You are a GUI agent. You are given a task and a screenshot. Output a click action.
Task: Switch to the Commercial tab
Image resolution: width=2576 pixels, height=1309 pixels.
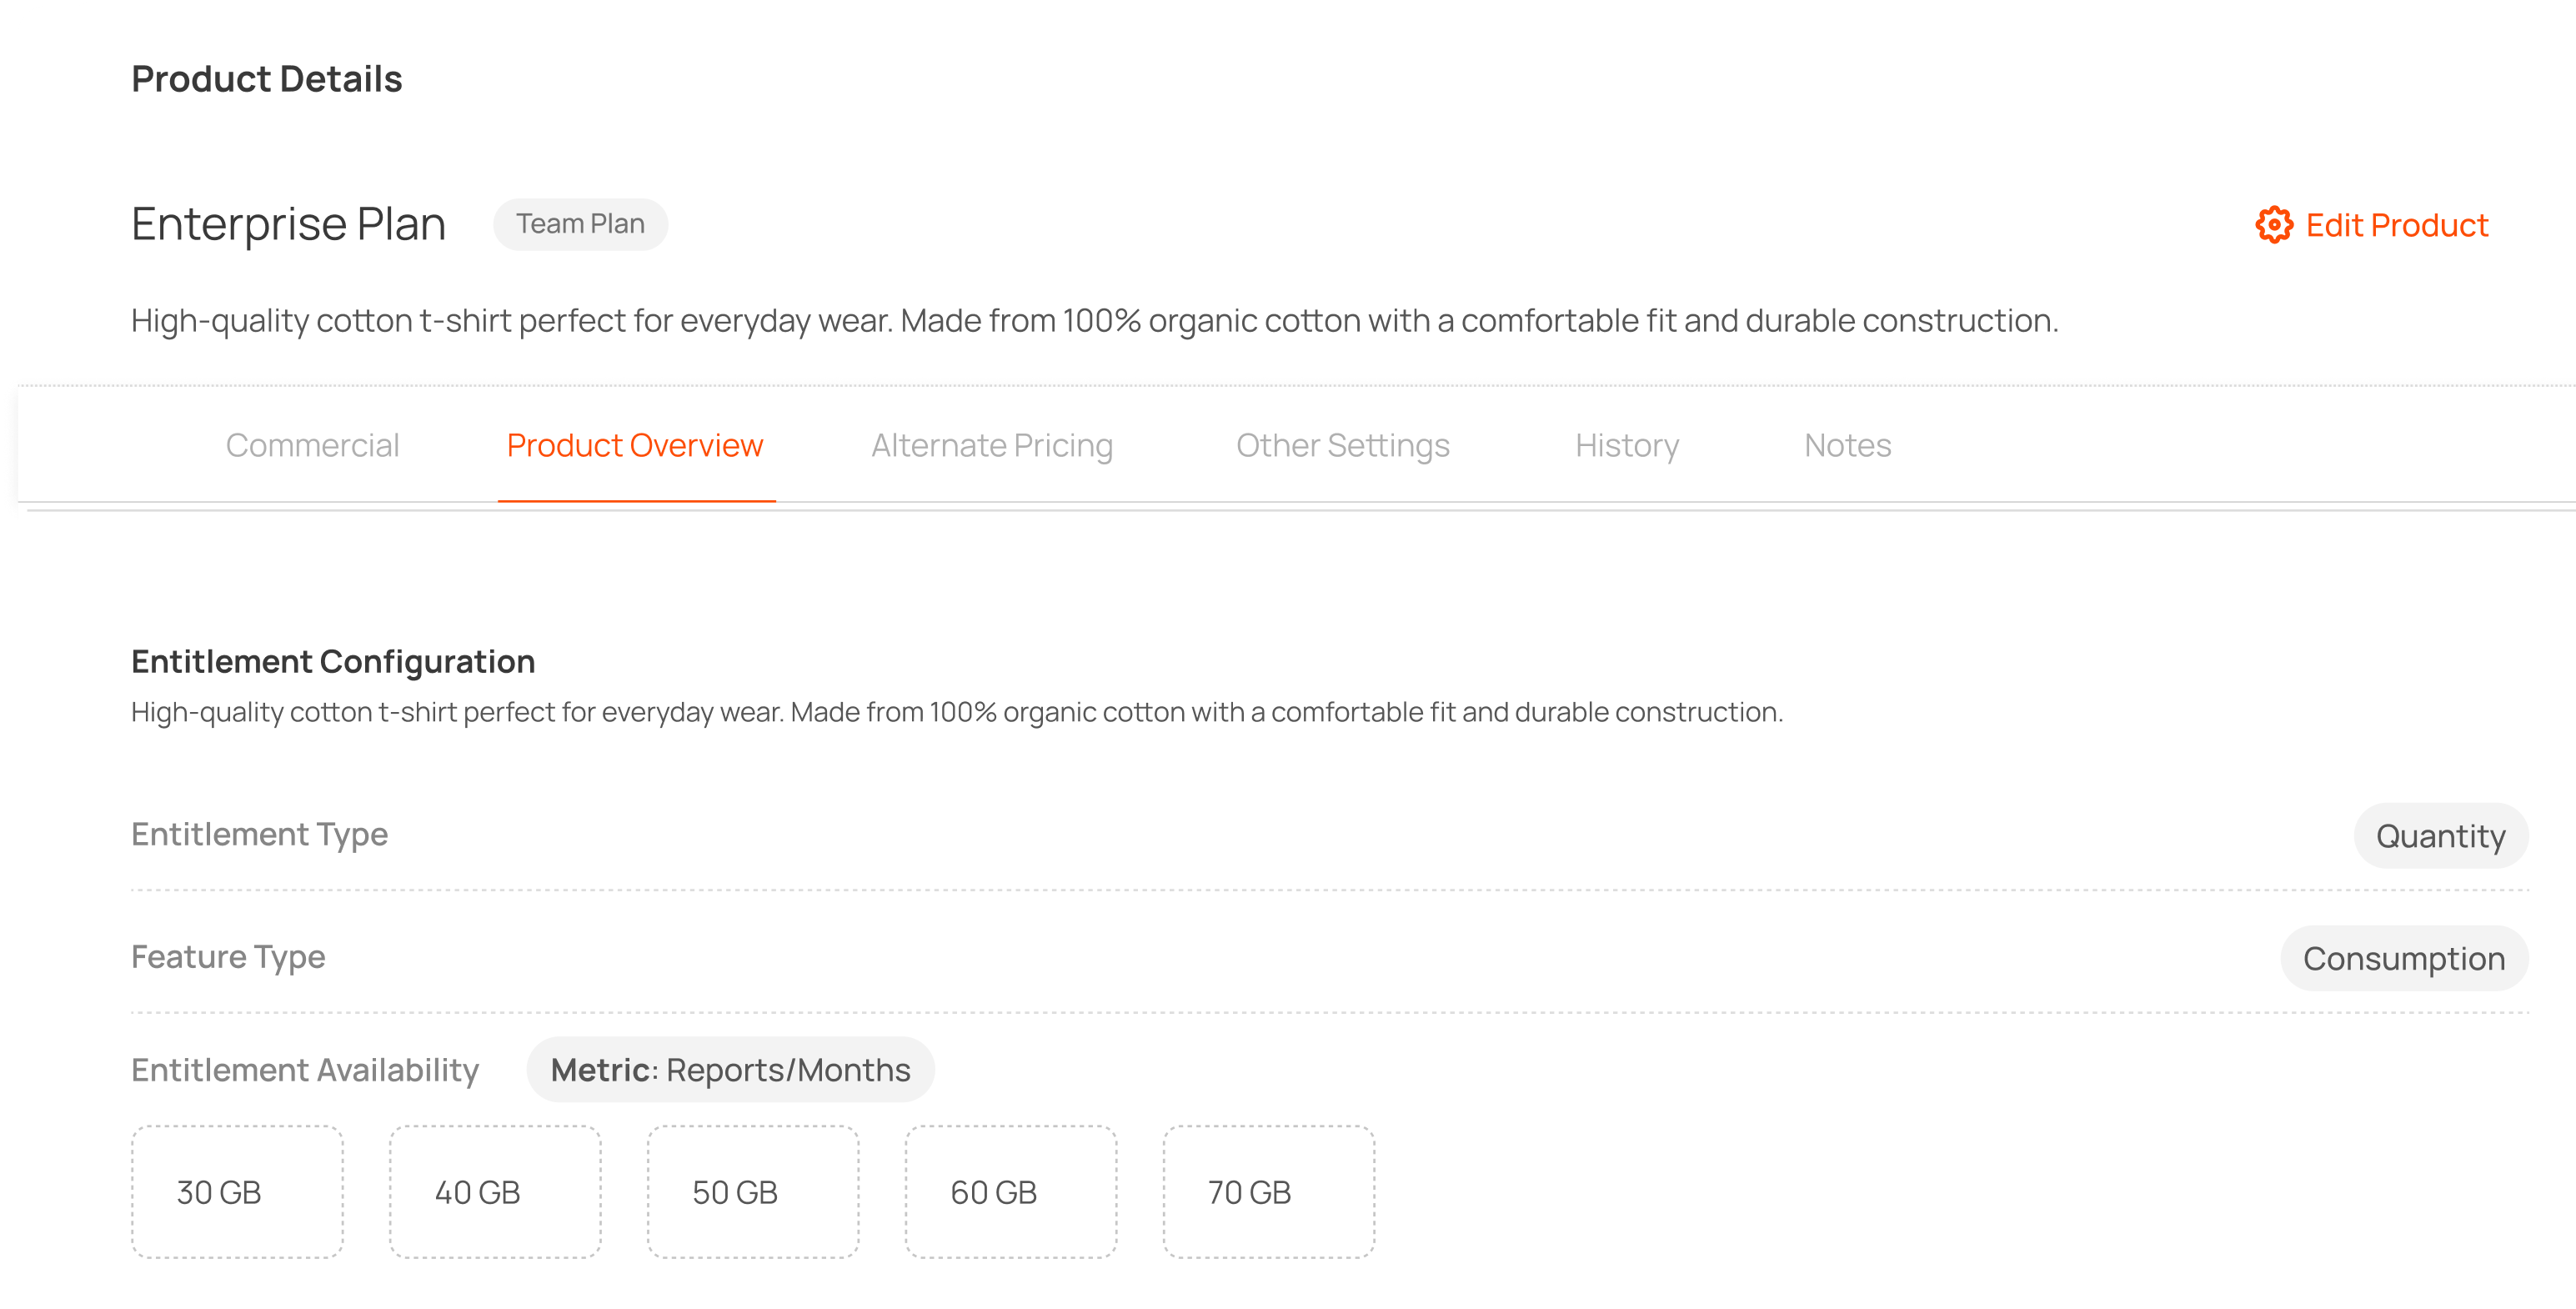[x=312, y=445]
